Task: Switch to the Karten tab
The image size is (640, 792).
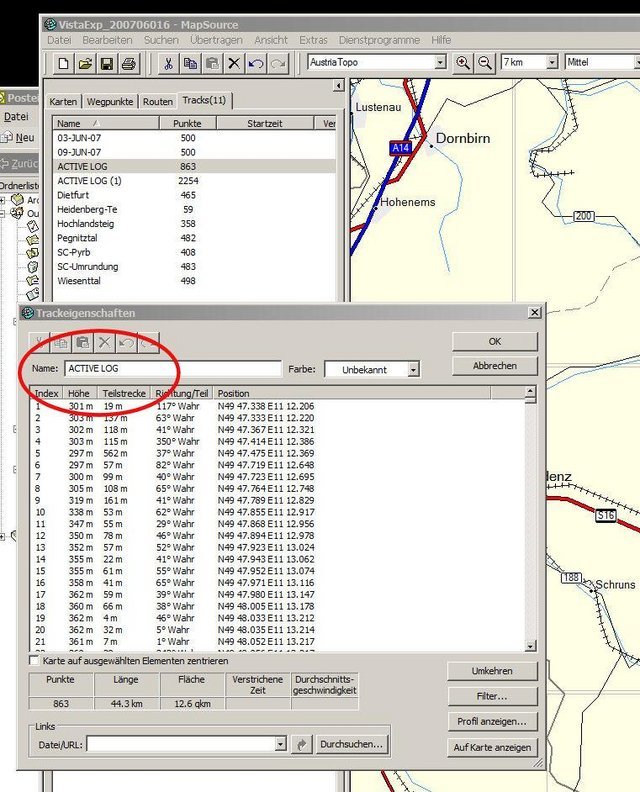Action: point(63,102)
